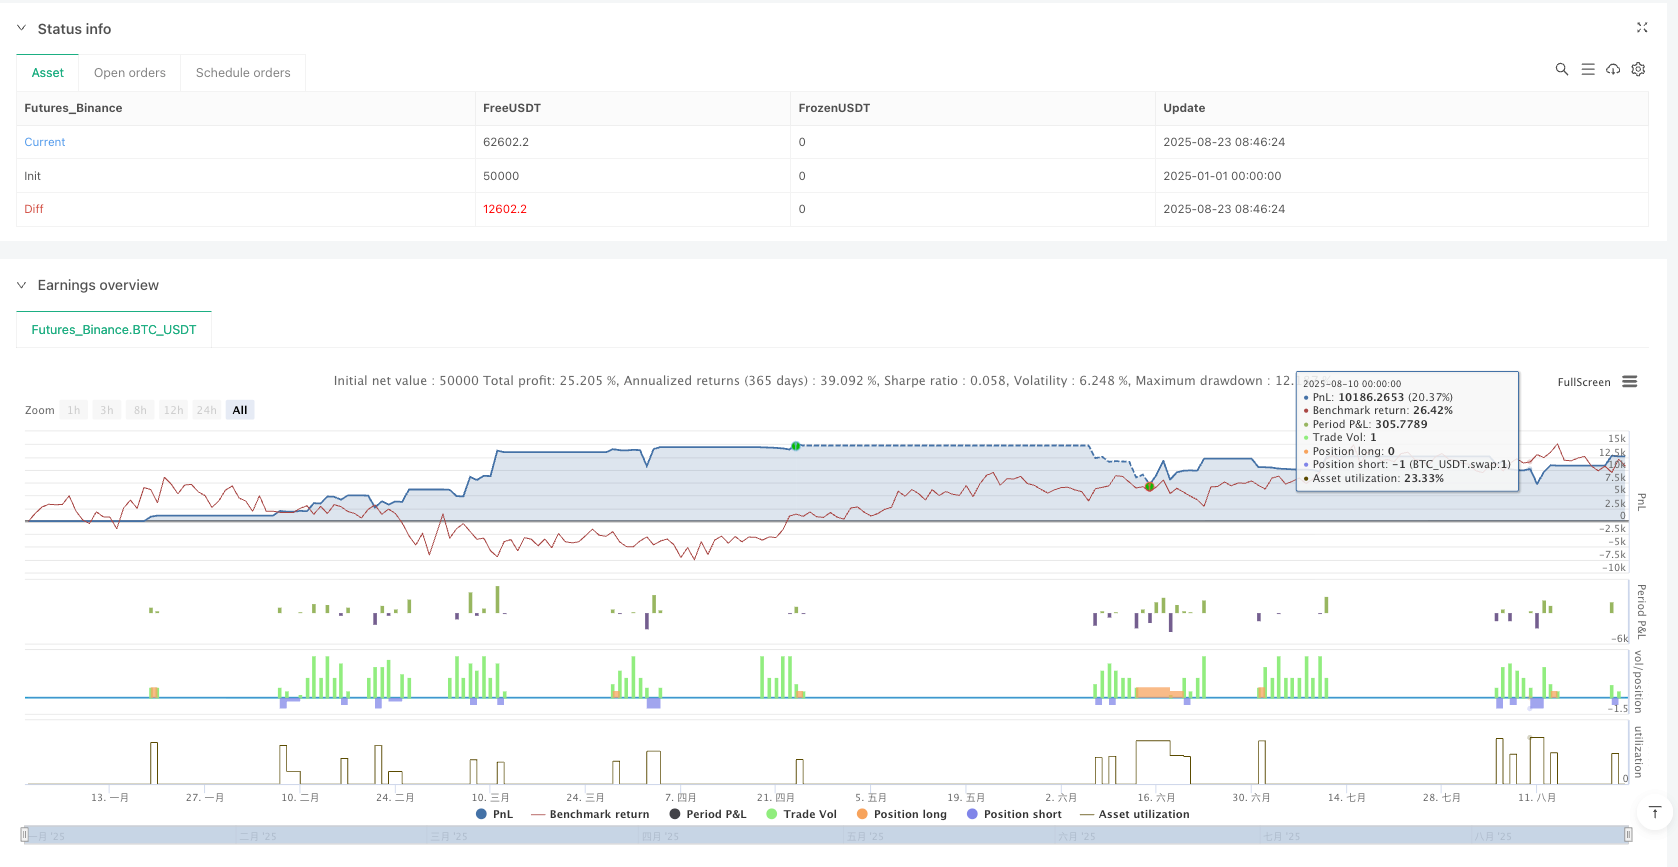The height and width of the screenshot is (867, 1678).
Task: Toggle the PnL series in chart legend
Action: click(x=494, y=814)
